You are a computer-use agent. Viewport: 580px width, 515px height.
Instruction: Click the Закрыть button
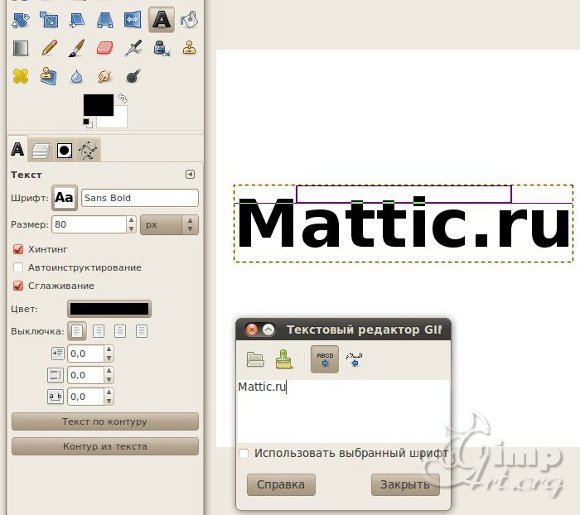pyautogui.click(x=405, y=484)
